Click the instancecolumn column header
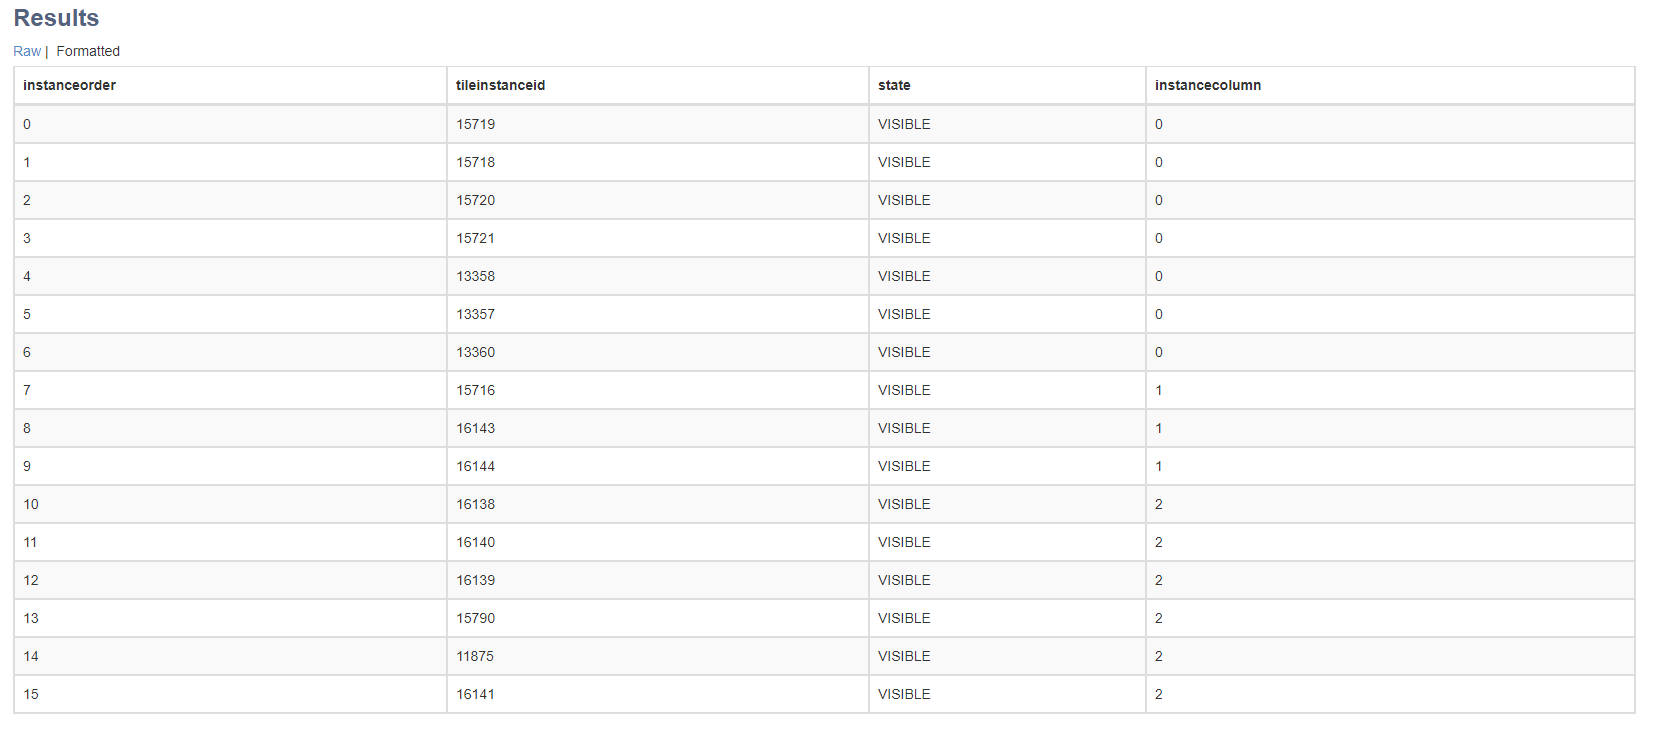 (1207, 85)
